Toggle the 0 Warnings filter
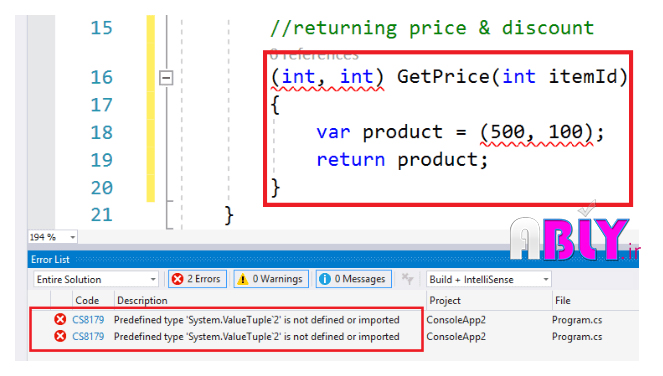The width and height of the screenshot is (663, 376). (271, 279)
